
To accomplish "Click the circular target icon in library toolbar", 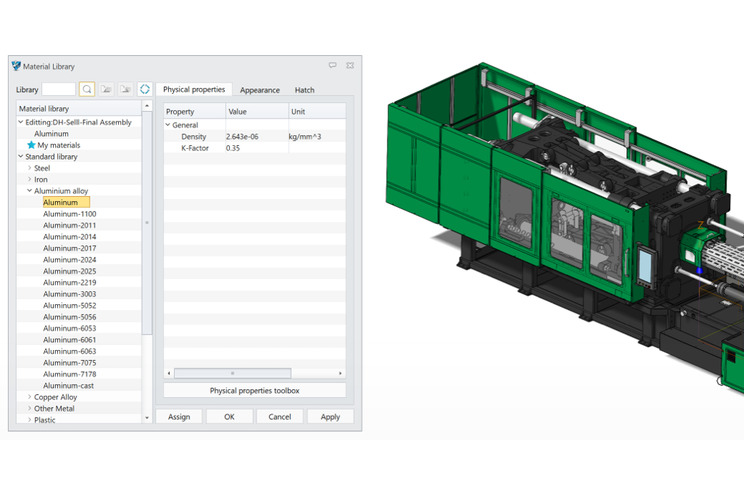I will 145,89.
